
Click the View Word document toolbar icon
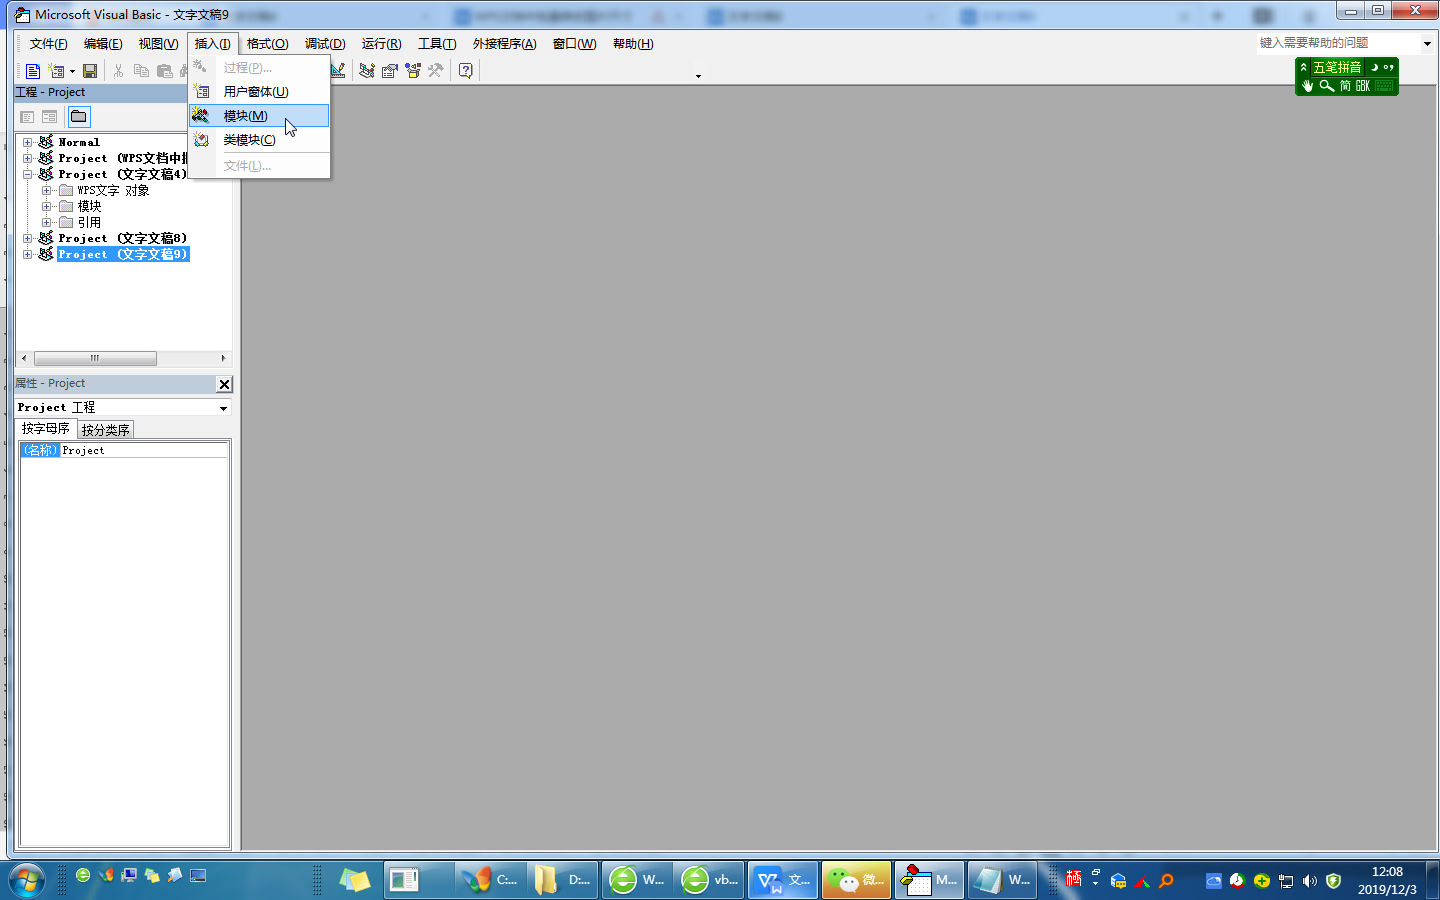pos(33,71)
